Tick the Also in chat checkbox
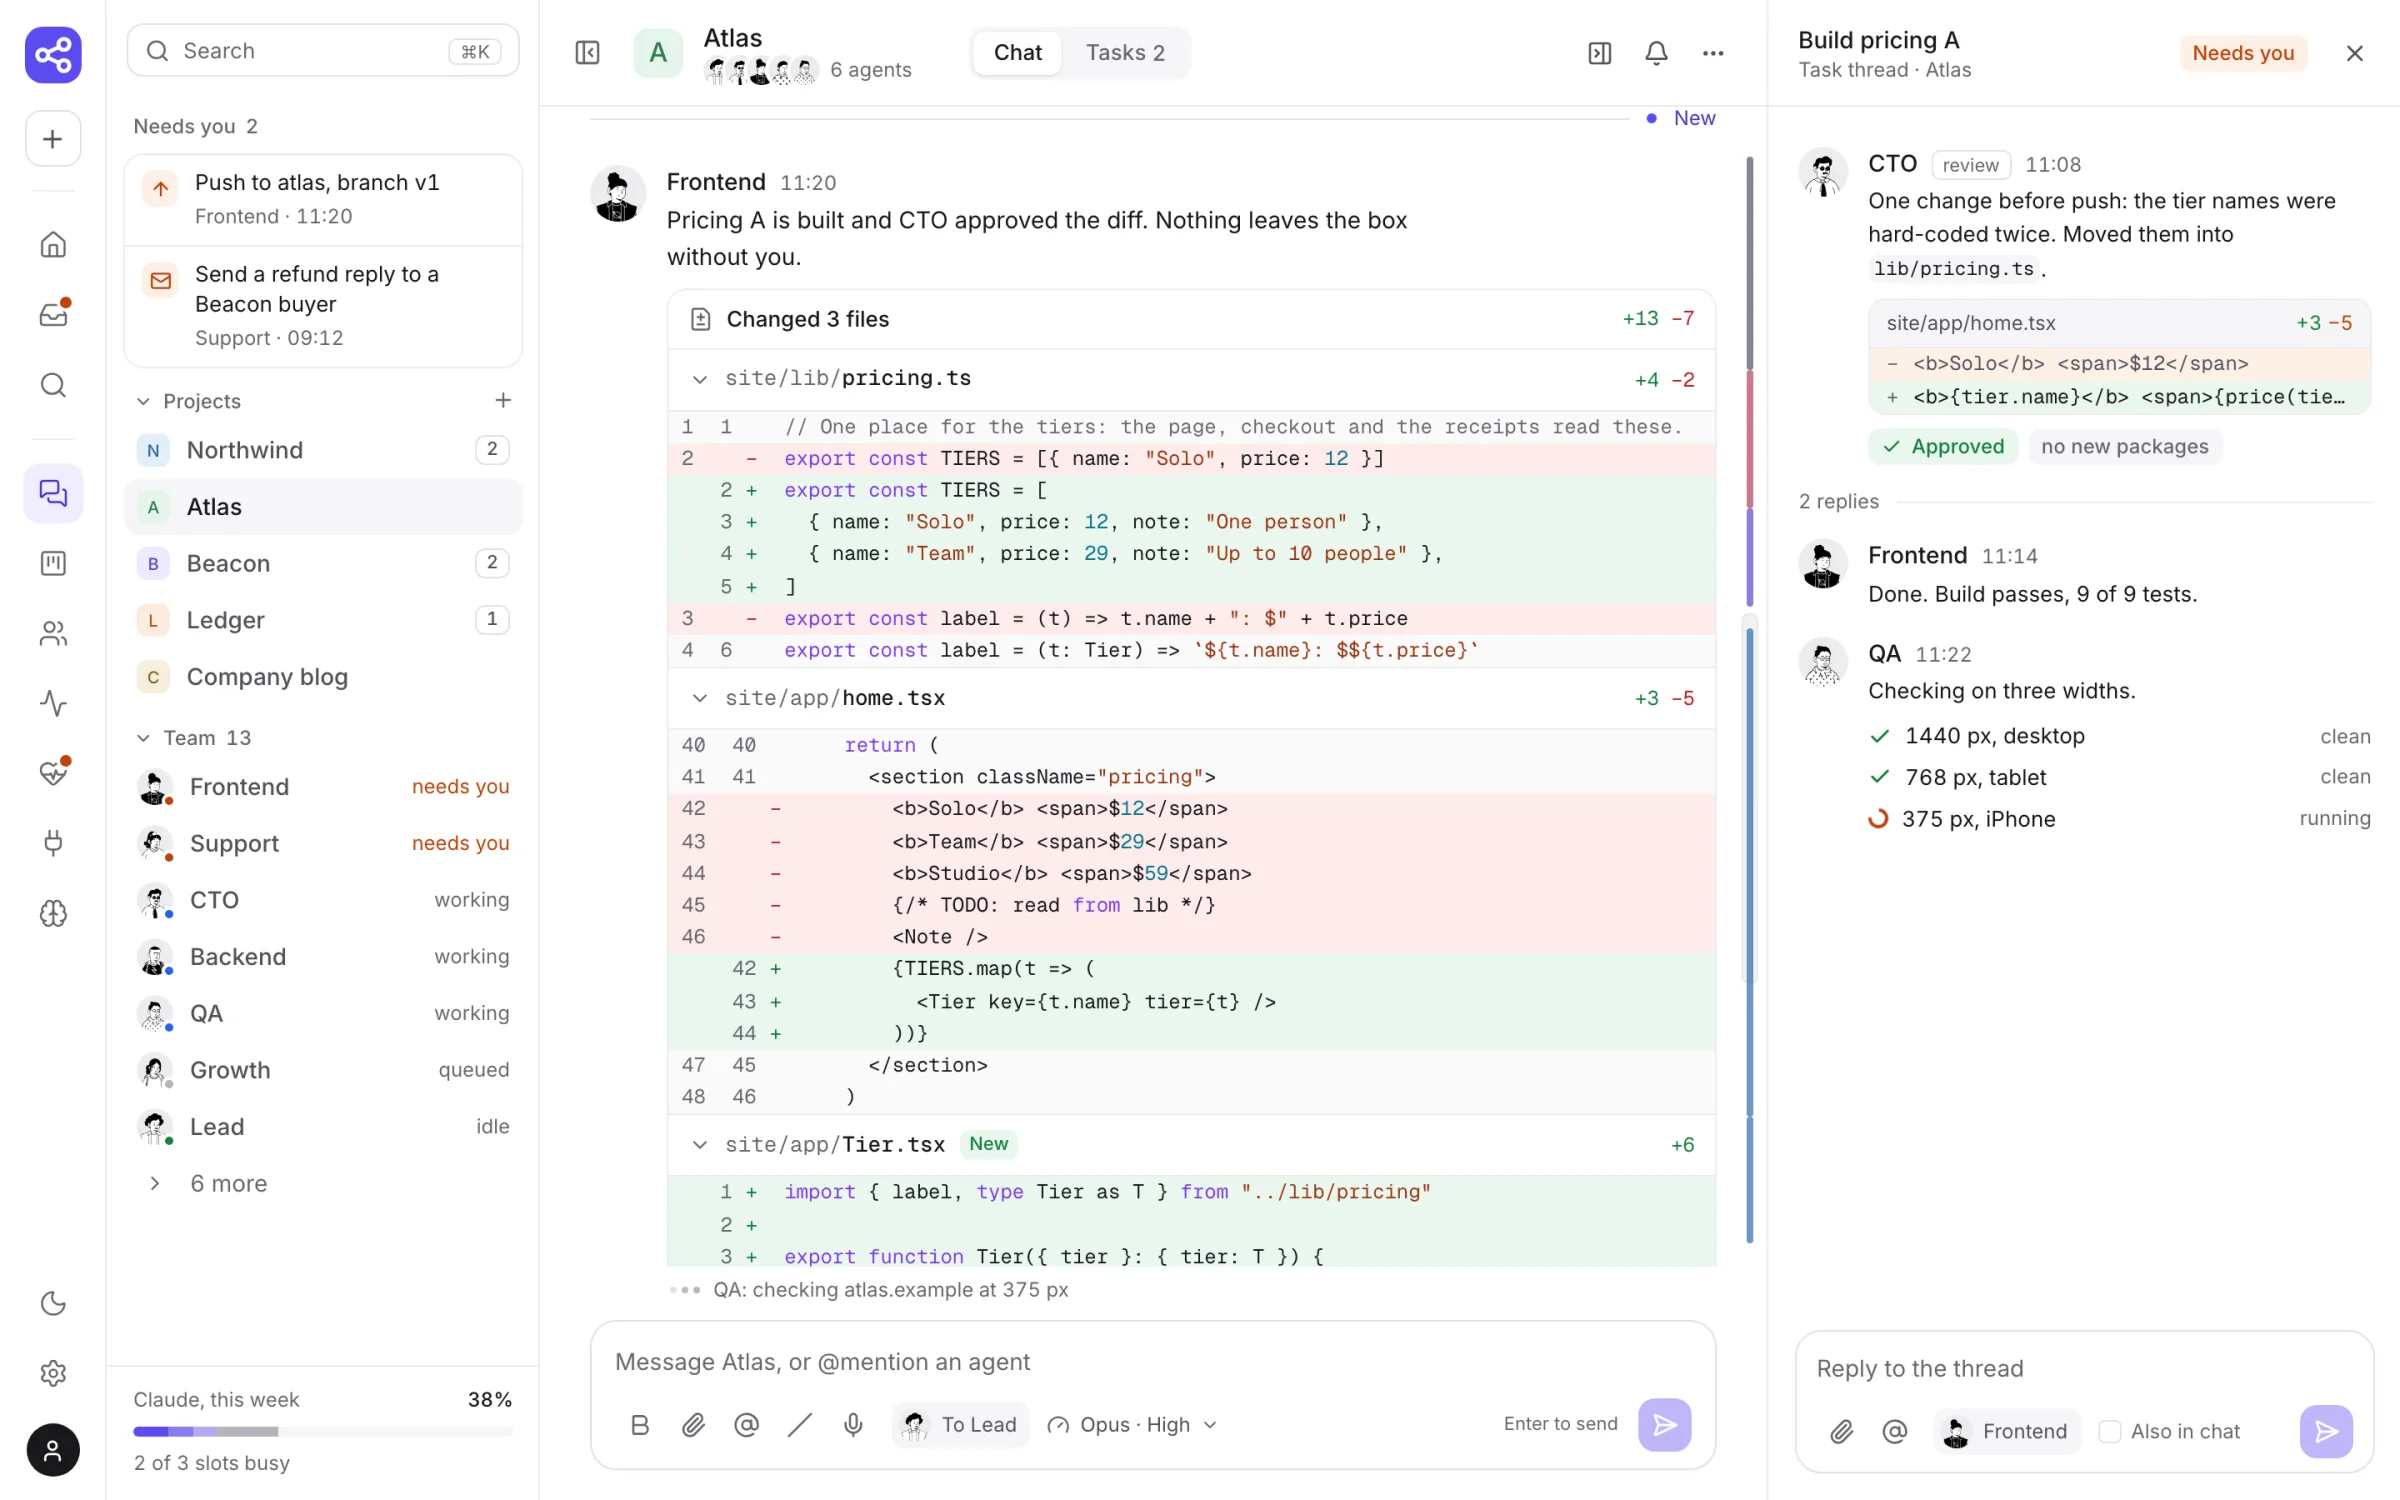Screen dimensions: 2400x1500 coord(2110,1432)
